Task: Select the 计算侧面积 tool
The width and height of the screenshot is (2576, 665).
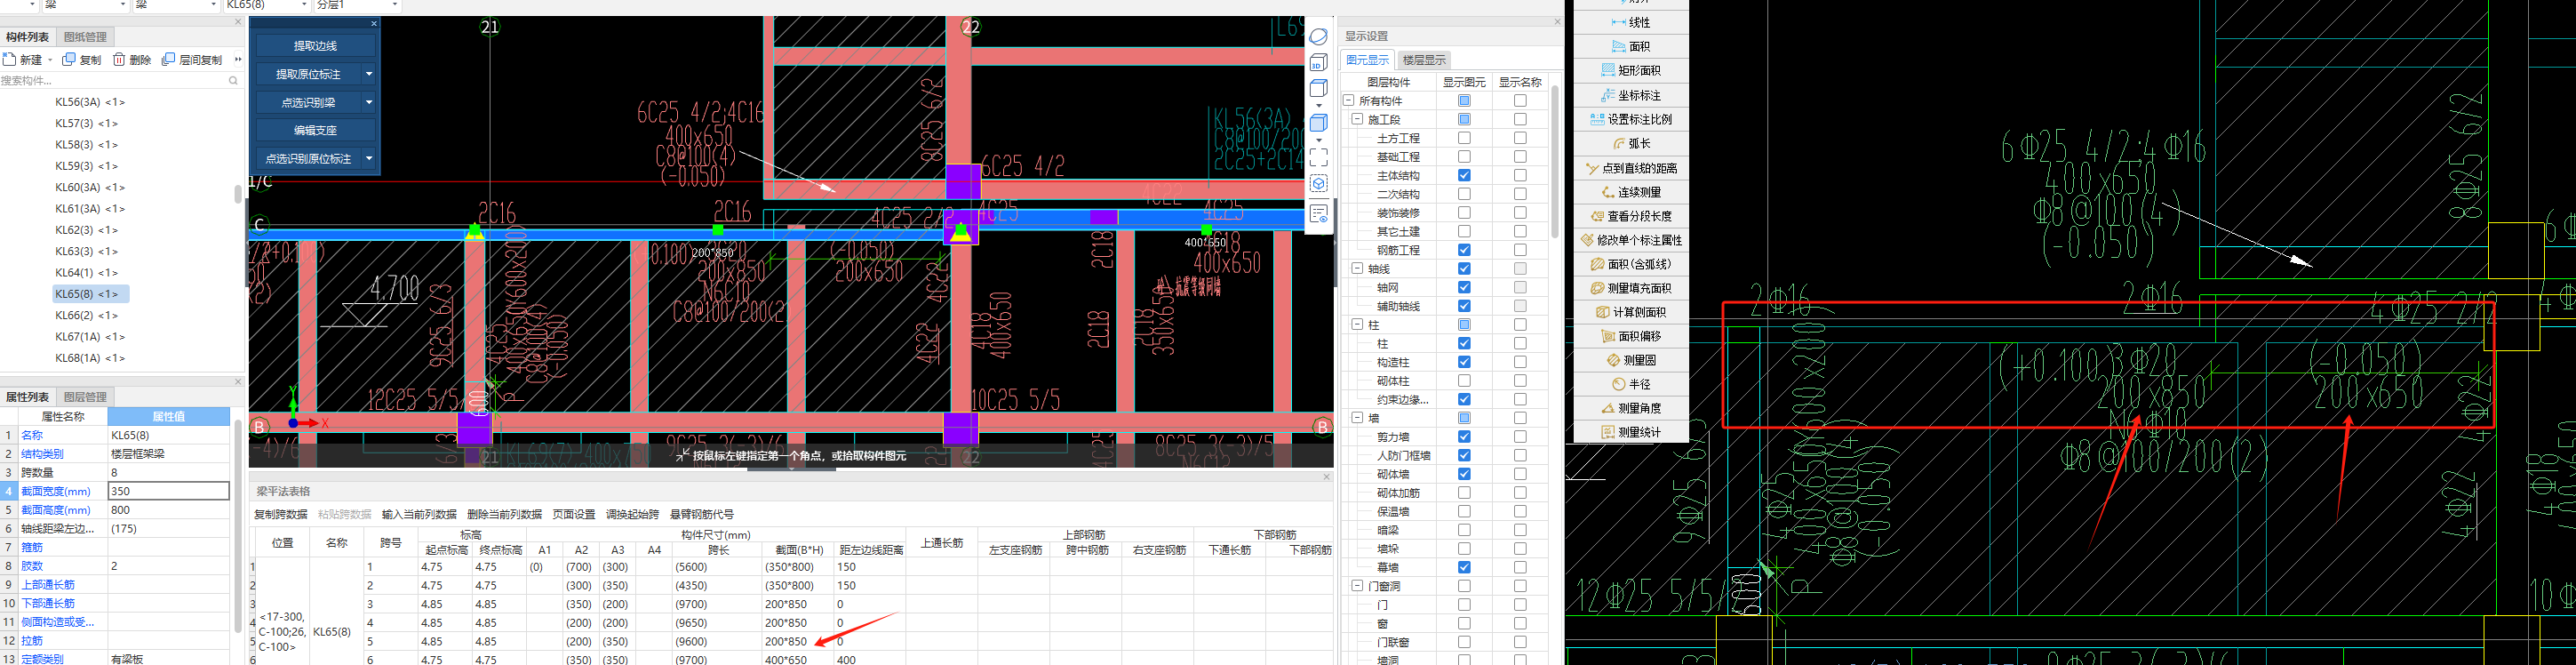Action: coord(1631,312)
